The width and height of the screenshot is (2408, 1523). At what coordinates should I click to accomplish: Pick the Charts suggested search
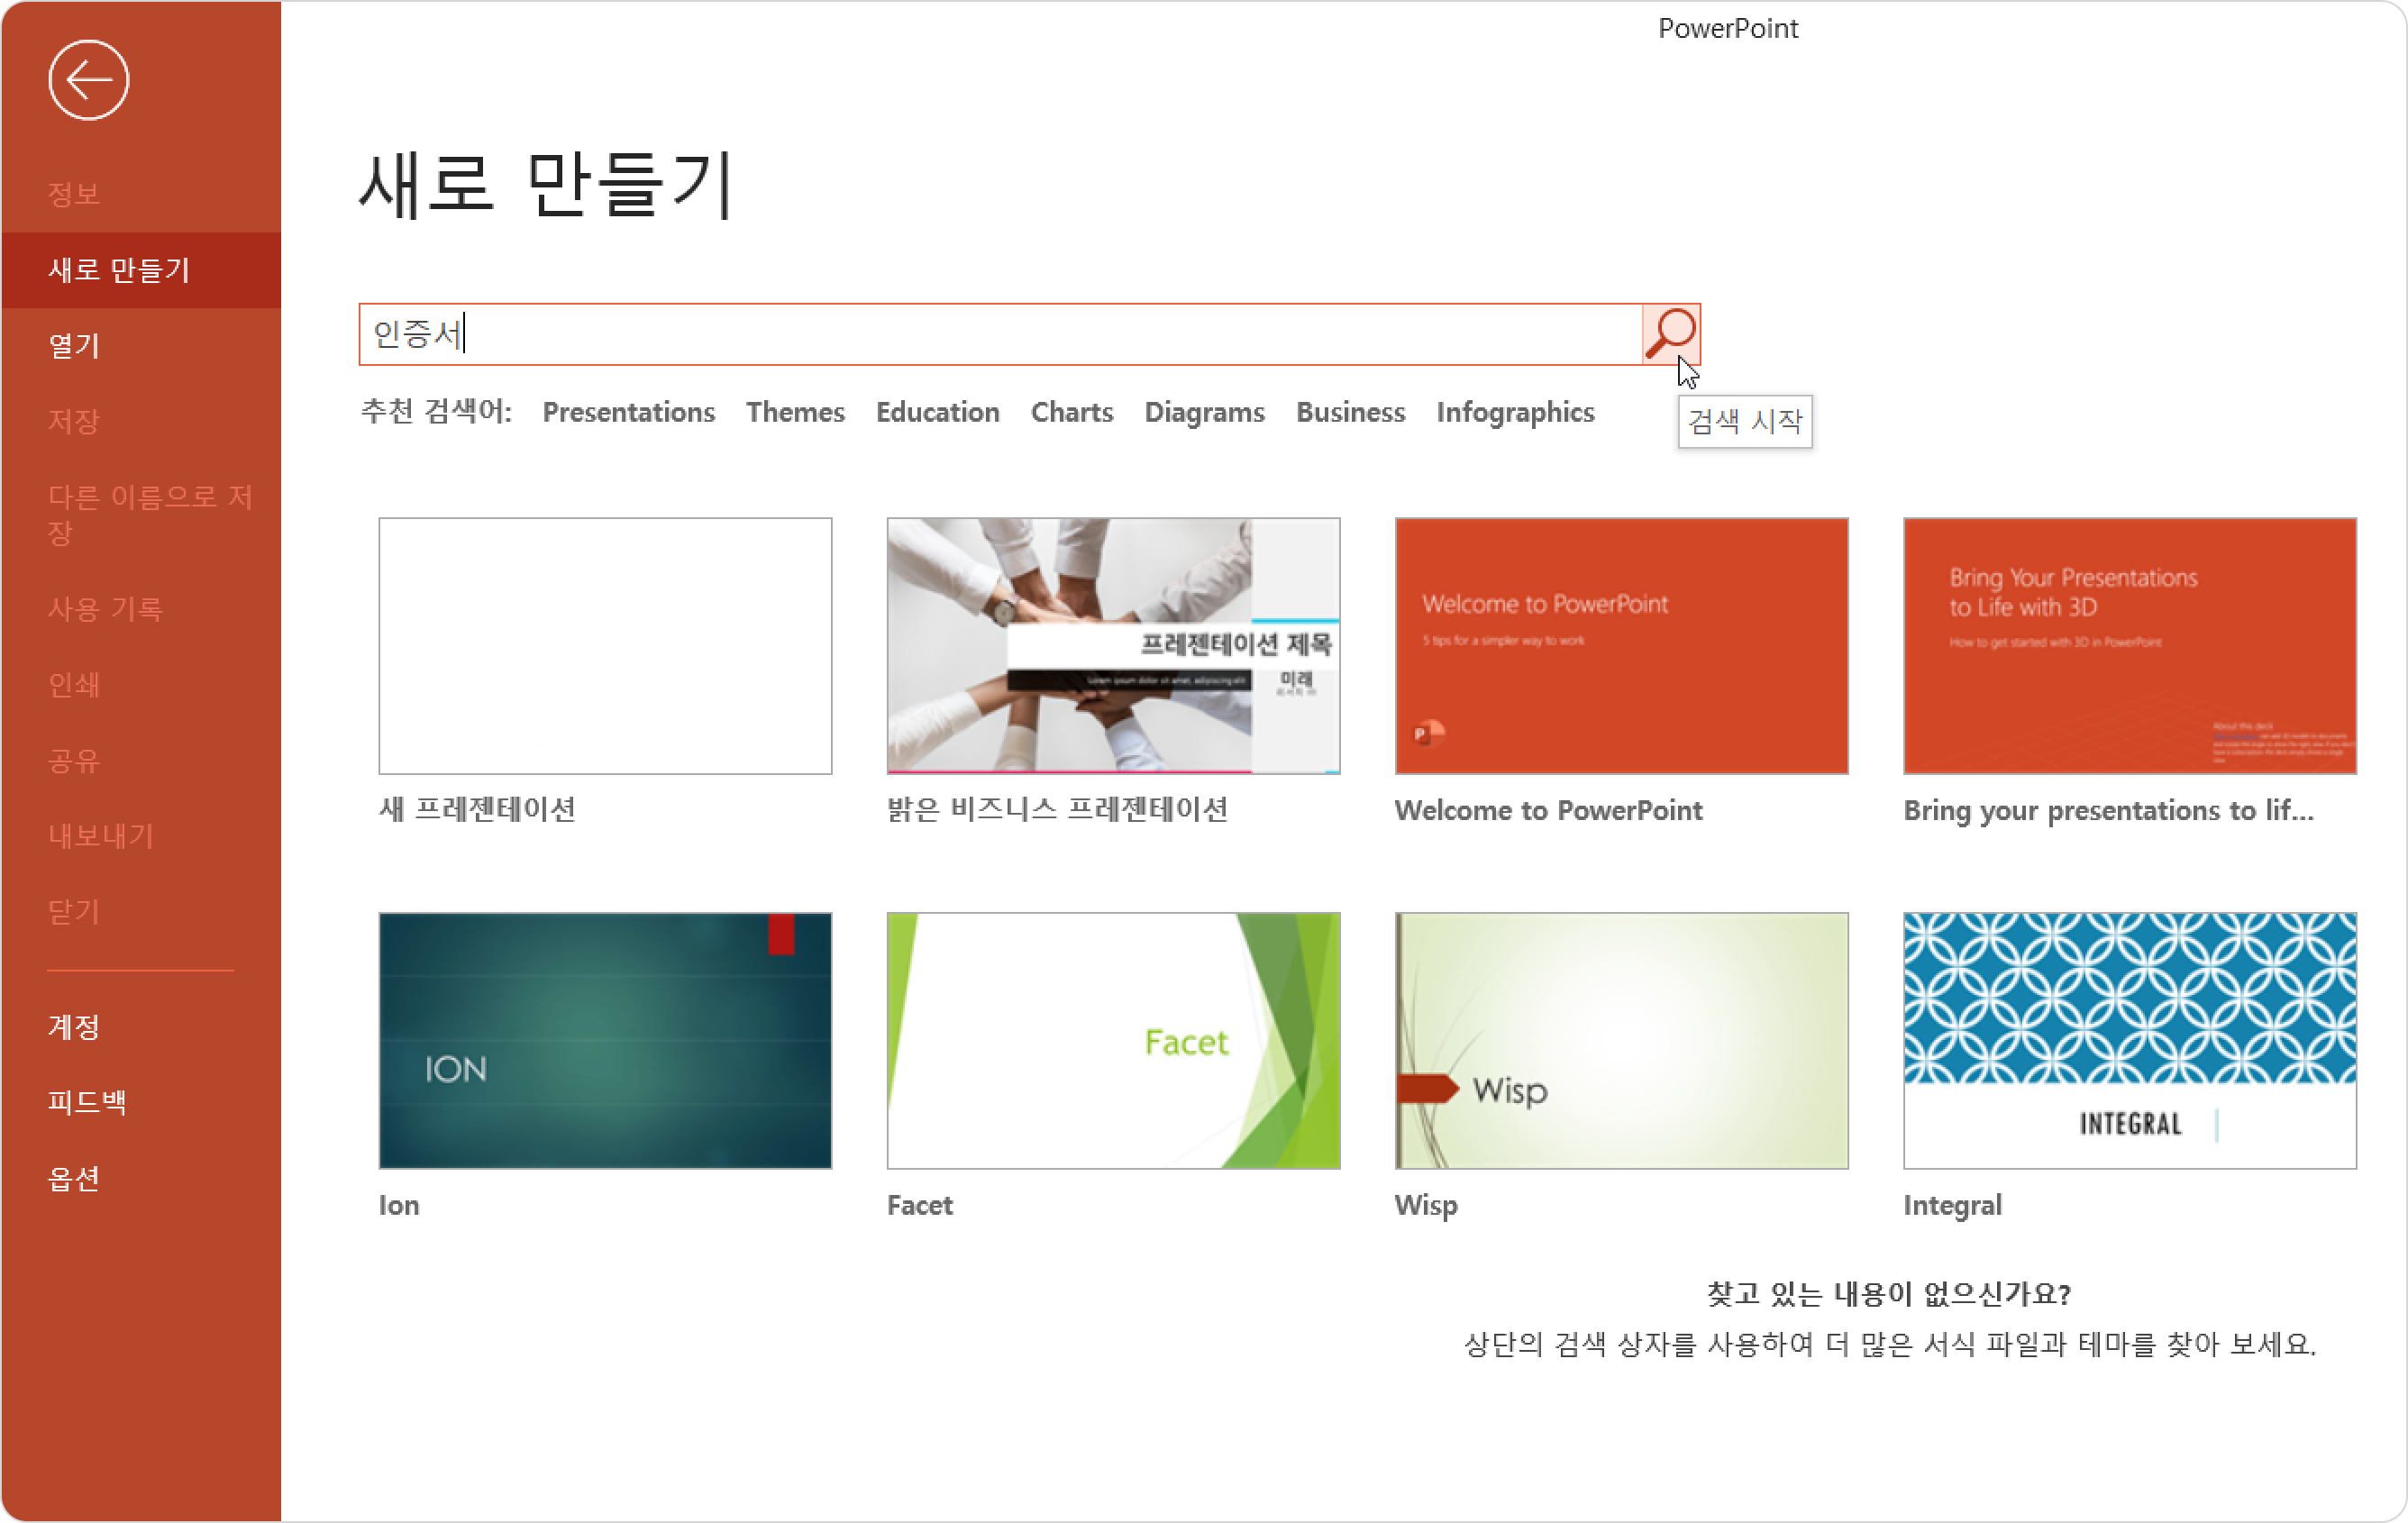point(1071,412)
